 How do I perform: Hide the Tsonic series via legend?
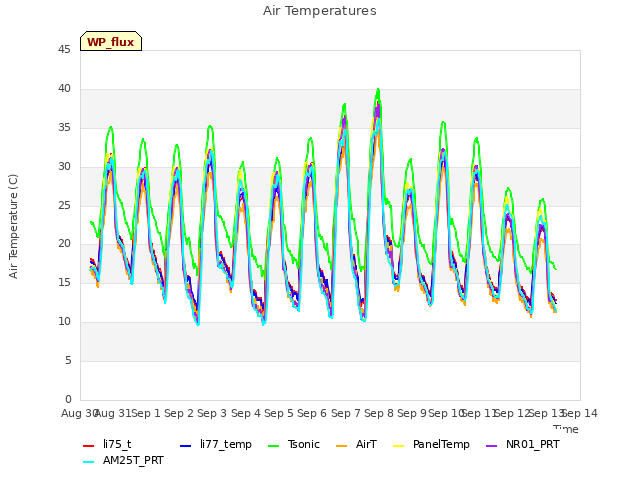(x=293, y=444)
